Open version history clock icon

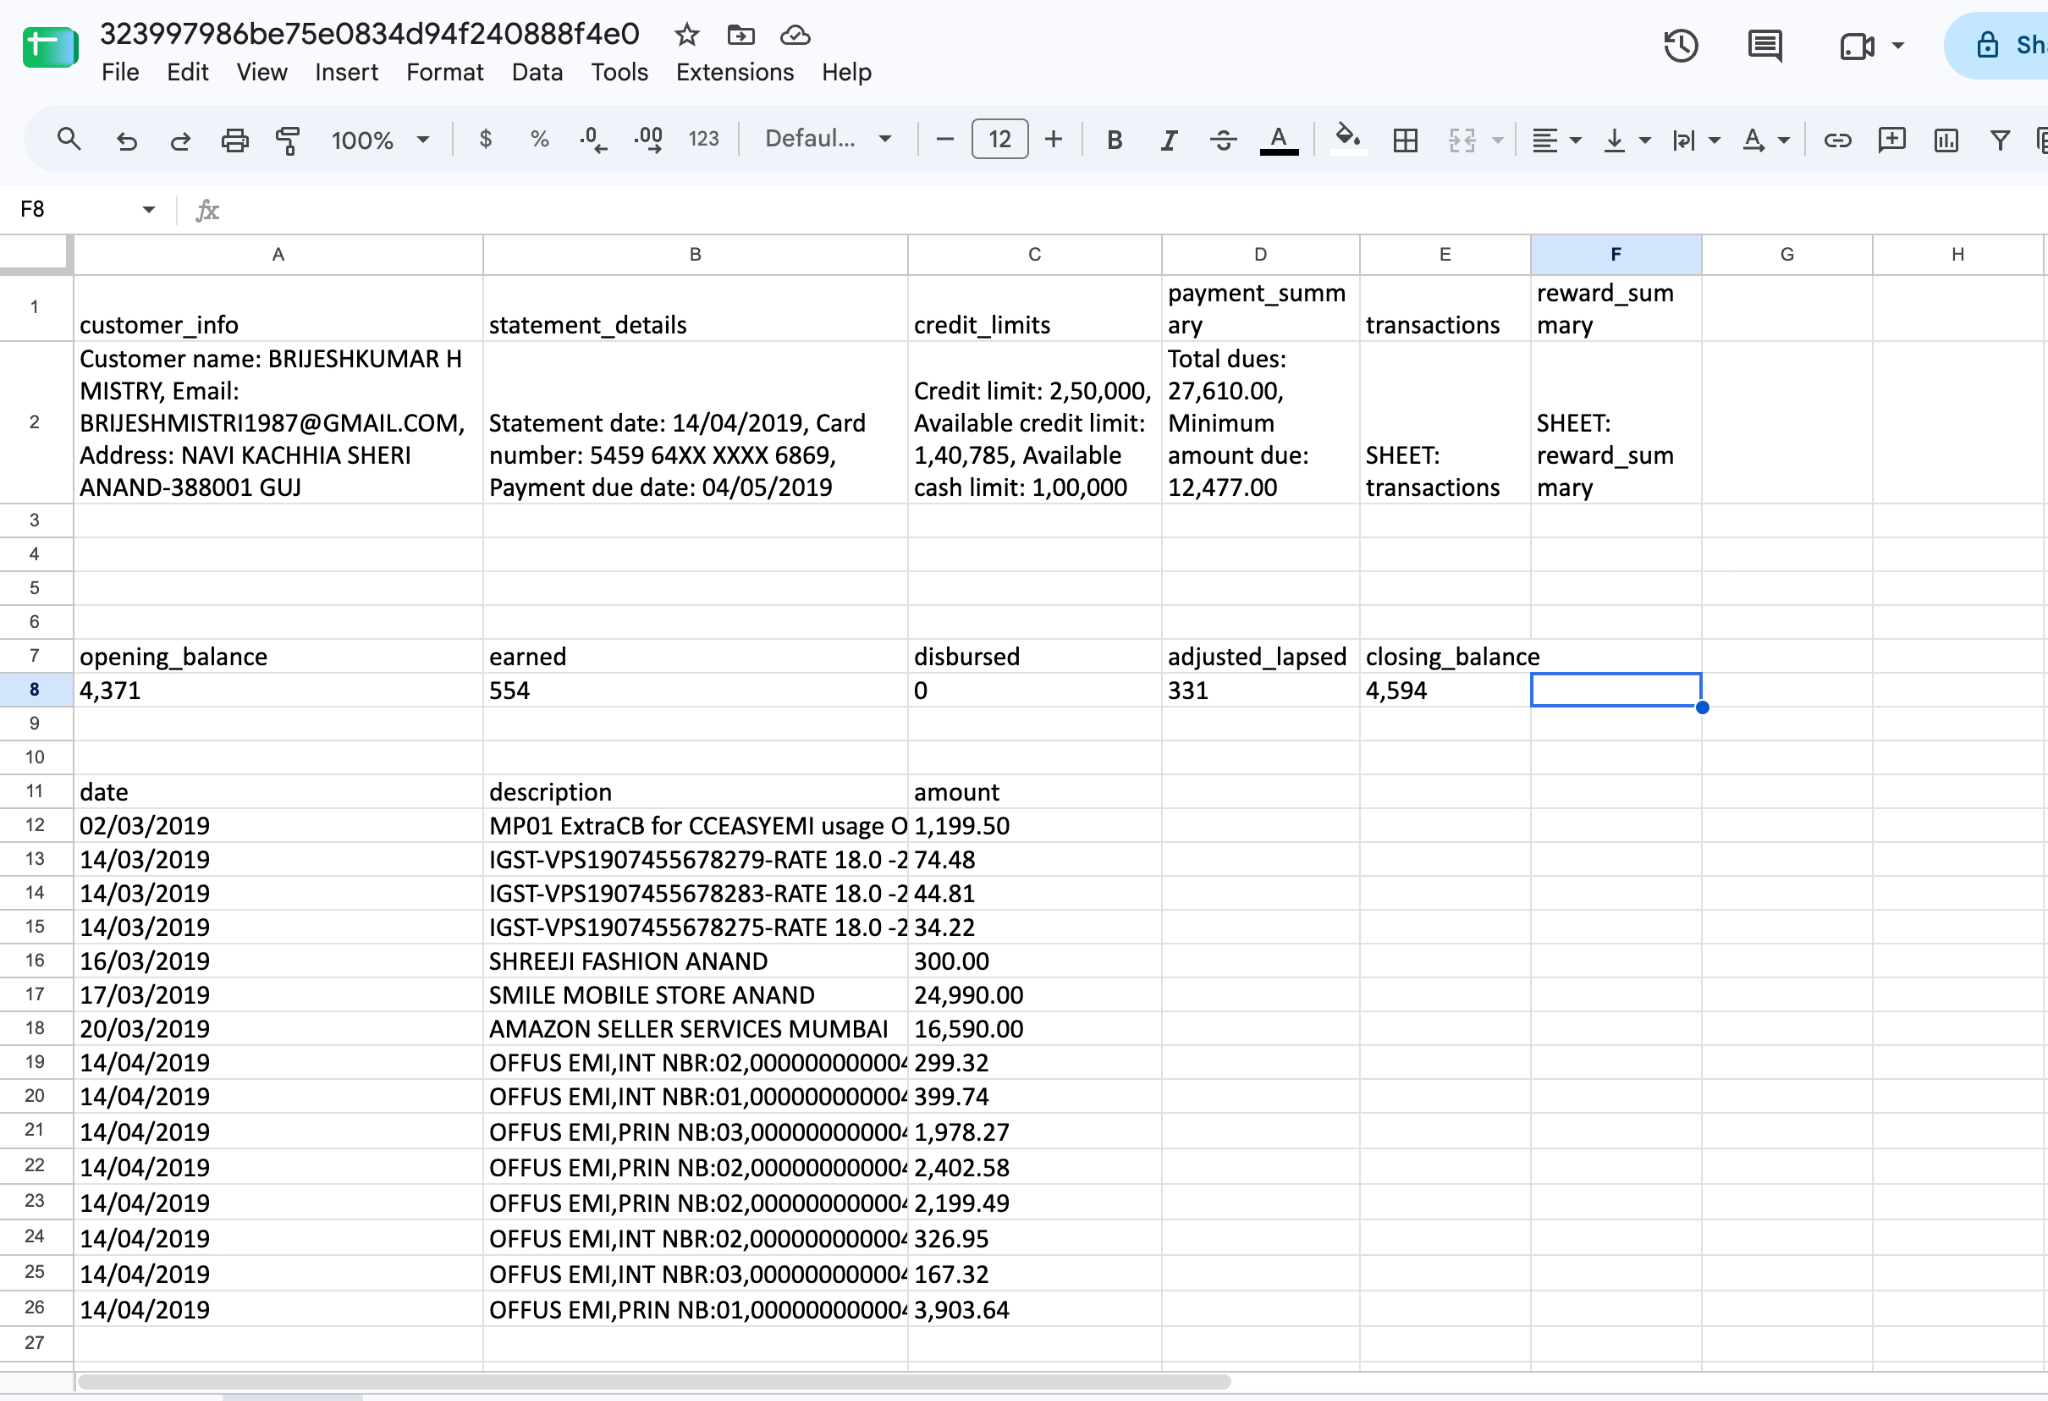[1681, 46]
